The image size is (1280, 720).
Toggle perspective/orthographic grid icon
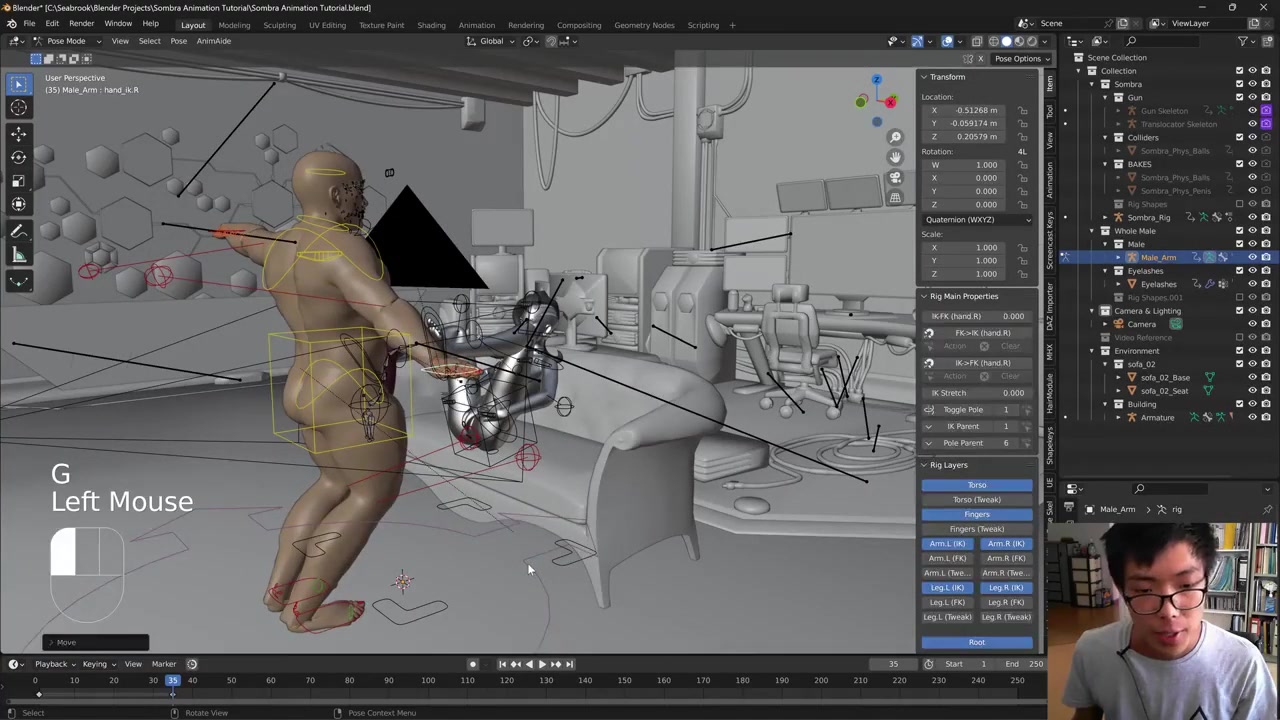(895, 197)
